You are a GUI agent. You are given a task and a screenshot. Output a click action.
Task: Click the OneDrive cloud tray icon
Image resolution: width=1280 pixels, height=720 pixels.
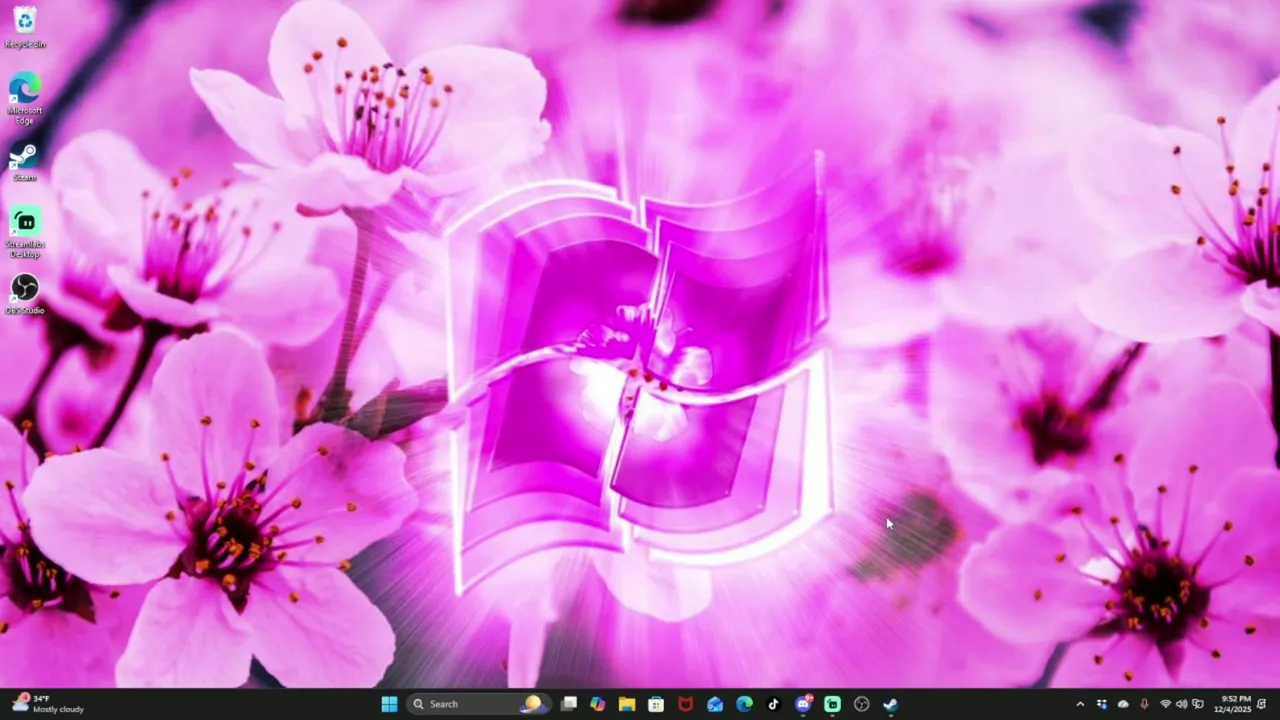click(x=1123, y=704)
